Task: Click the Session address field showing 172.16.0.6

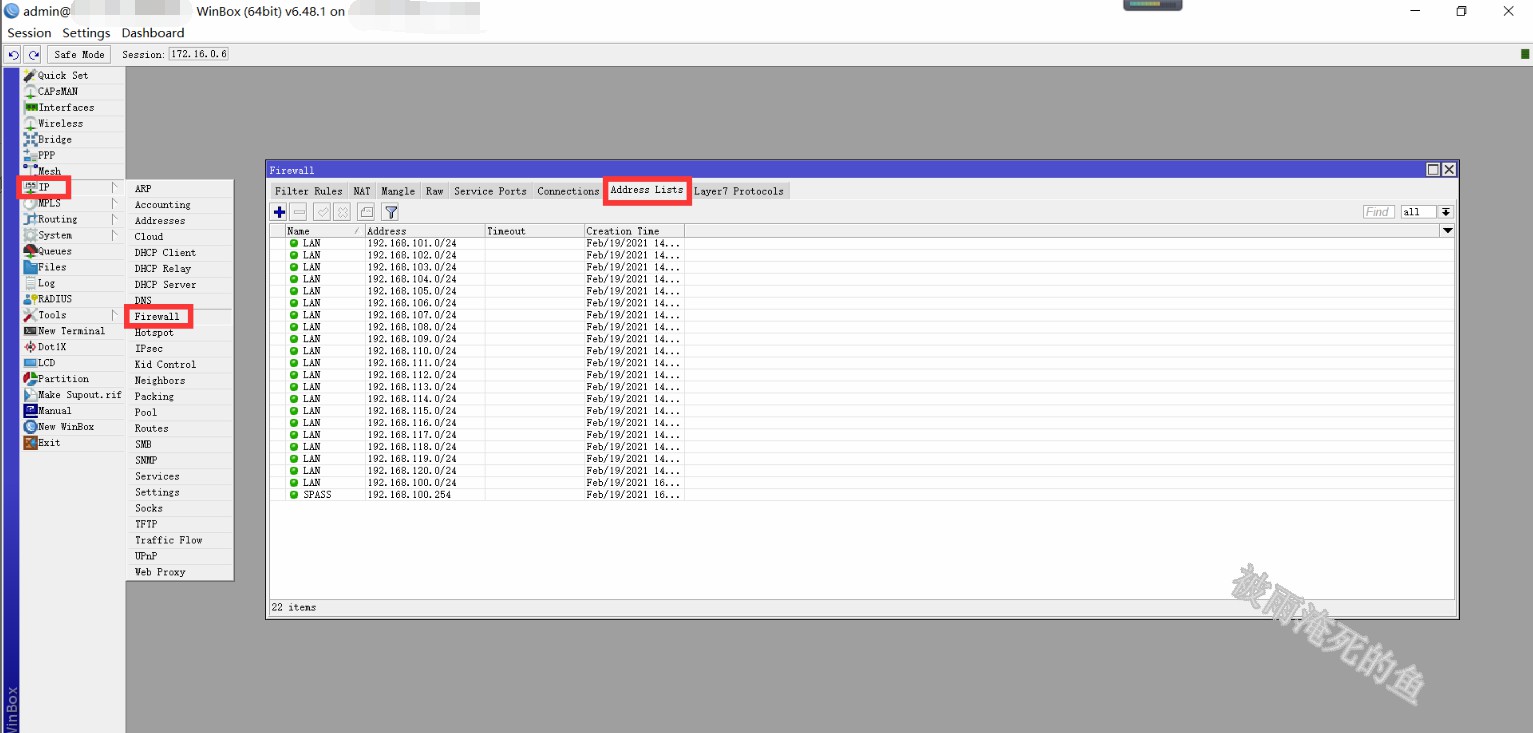Action: (x=198, y=54)
